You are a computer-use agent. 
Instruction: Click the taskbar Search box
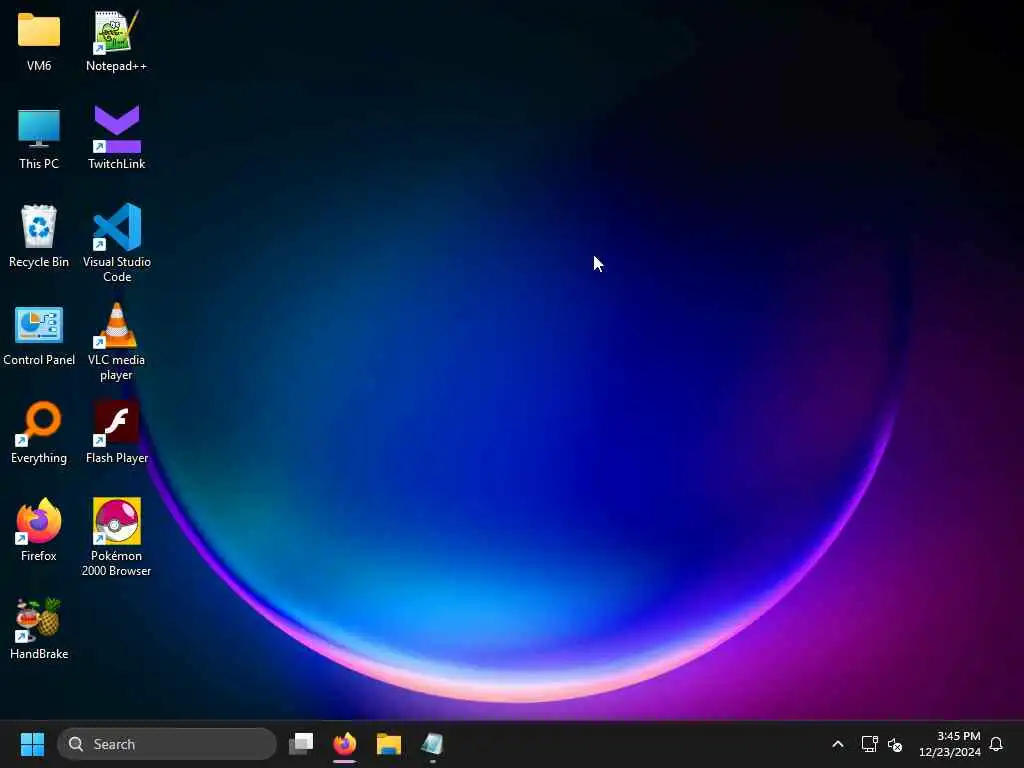pyautogui.click(x=167, y=744)
